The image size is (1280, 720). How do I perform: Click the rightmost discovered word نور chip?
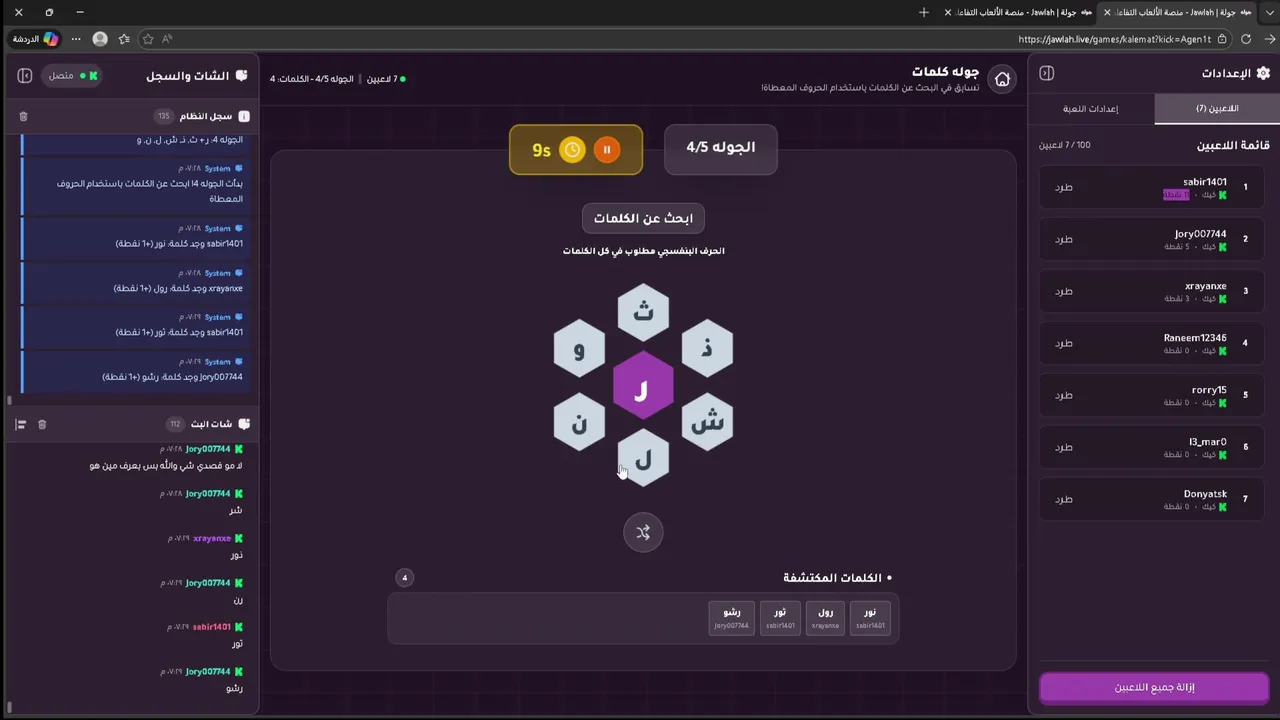(870, 618)
